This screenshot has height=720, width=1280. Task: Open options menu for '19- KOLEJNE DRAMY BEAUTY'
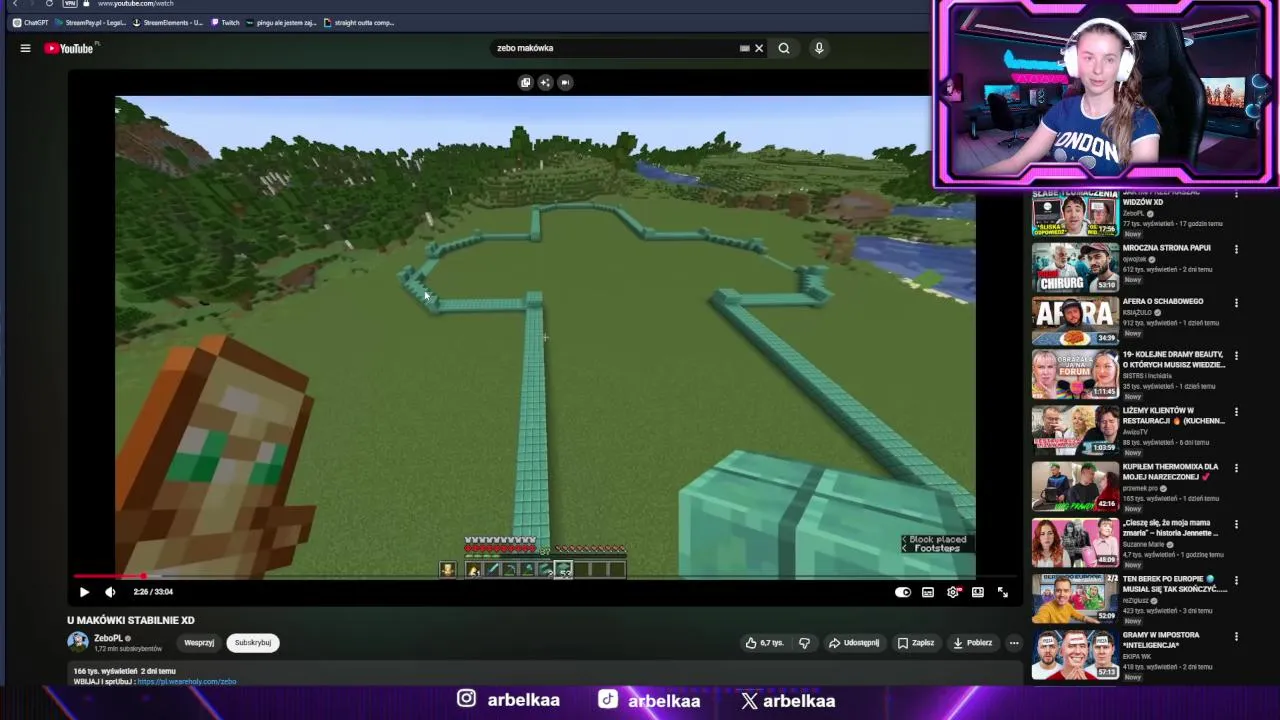(1236, 356)
